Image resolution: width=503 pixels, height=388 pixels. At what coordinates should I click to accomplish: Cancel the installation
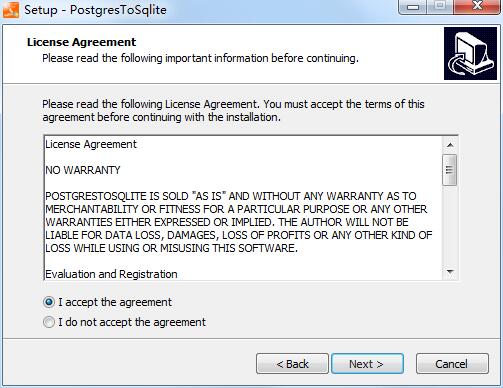[x=452, y=364]
